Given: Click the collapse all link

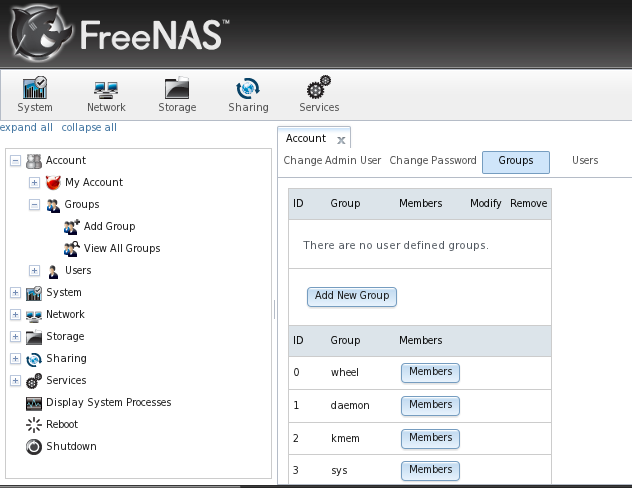Looking at the screenshot, I should [89, 127].
